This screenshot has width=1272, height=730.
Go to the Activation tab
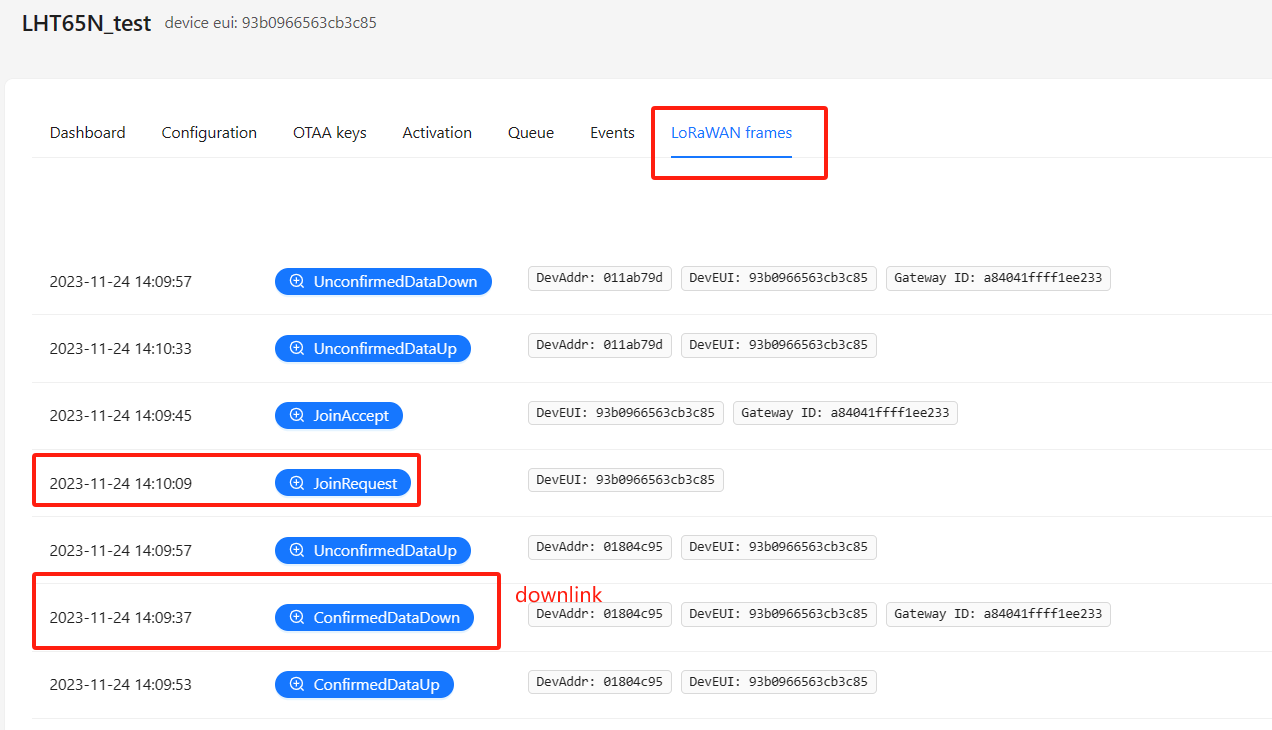[x=437, y=132]
